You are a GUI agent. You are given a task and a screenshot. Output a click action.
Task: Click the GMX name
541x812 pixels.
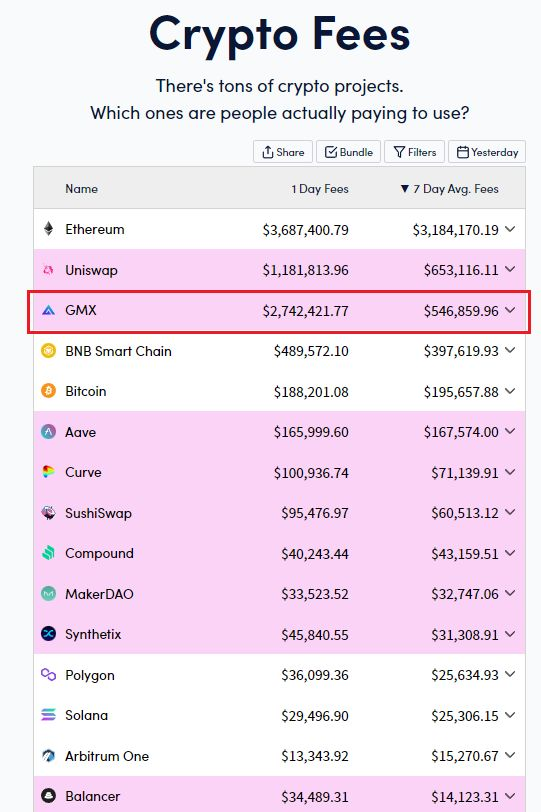[81, 310]
